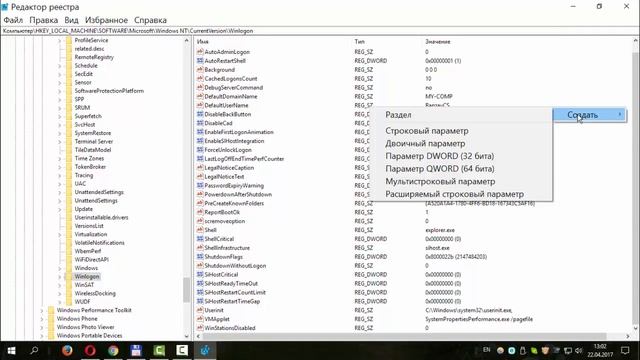Expand the SoftwareProtectionPlatform key
Screen dimensions: 640x360
click(x=60, y=91)
